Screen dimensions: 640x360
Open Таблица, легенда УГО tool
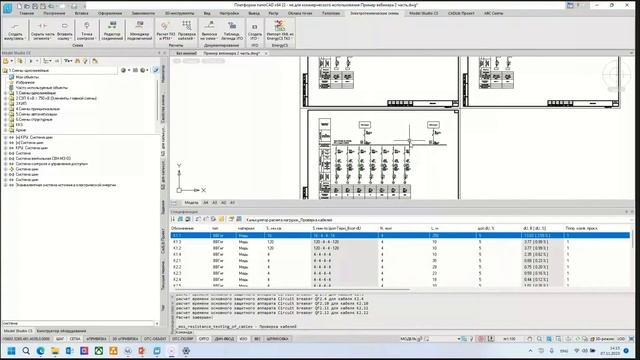(x=233, y=31)
